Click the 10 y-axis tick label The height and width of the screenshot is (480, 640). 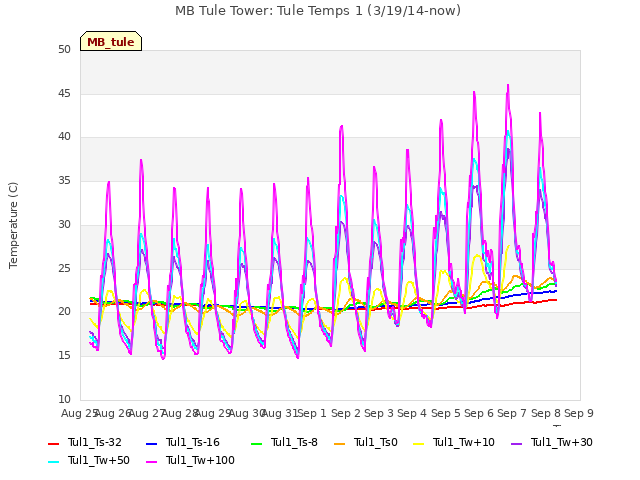[x=64, y=399]
